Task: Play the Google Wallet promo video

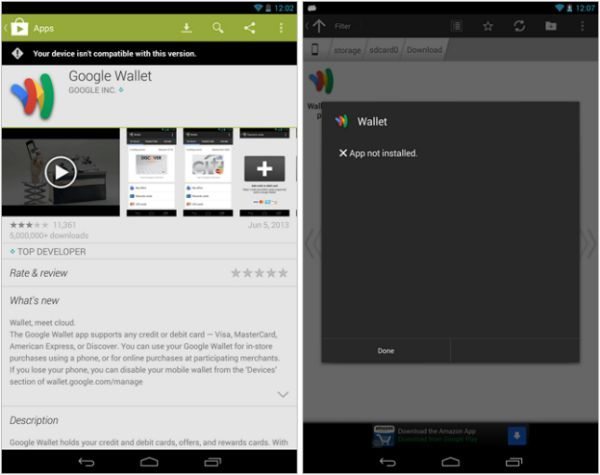Action: [x=60, y=172]
